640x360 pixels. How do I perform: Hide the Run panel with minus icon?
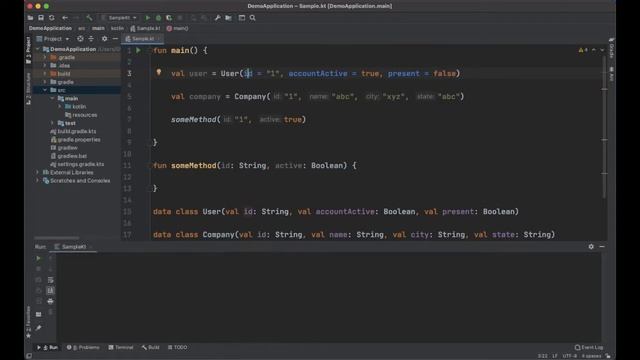coord(602,247)
